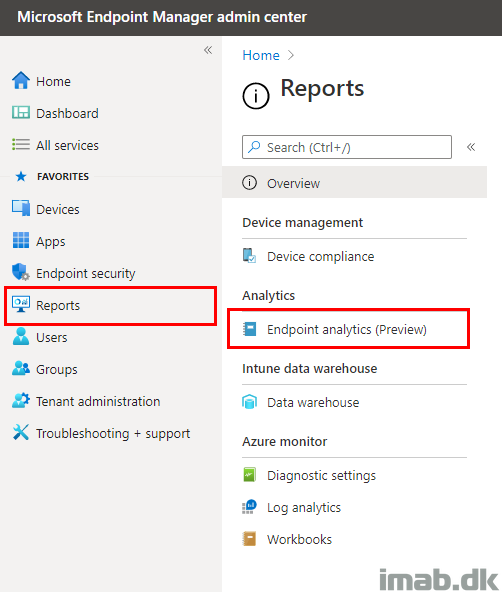
Task: Open the Dashboard icon in sidebar
Action: point(21,113)
